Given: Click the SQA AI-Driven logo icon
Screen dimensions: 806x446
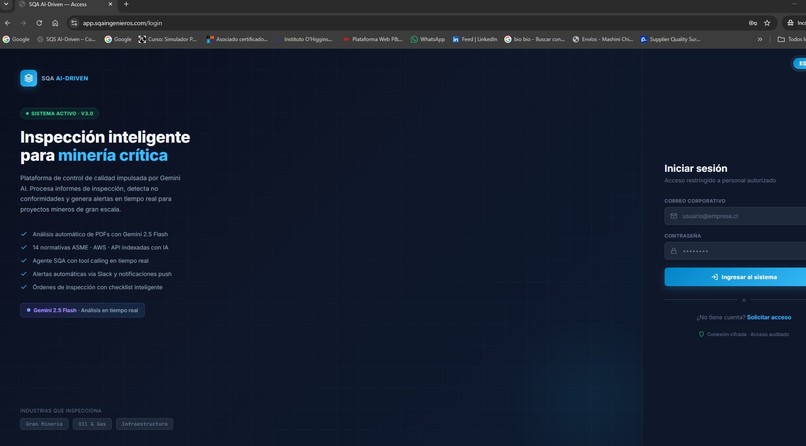Looking at the screenshot, I should pos(29,78).
